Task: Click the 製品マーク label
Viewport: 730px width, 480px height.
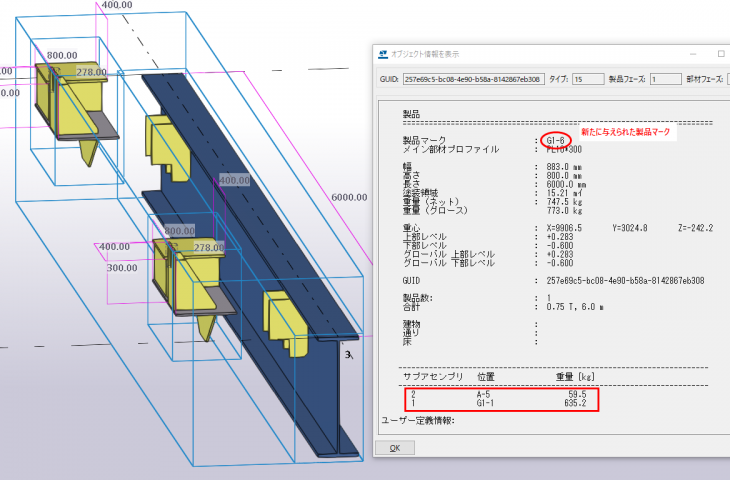Action: tap(424, 140)
